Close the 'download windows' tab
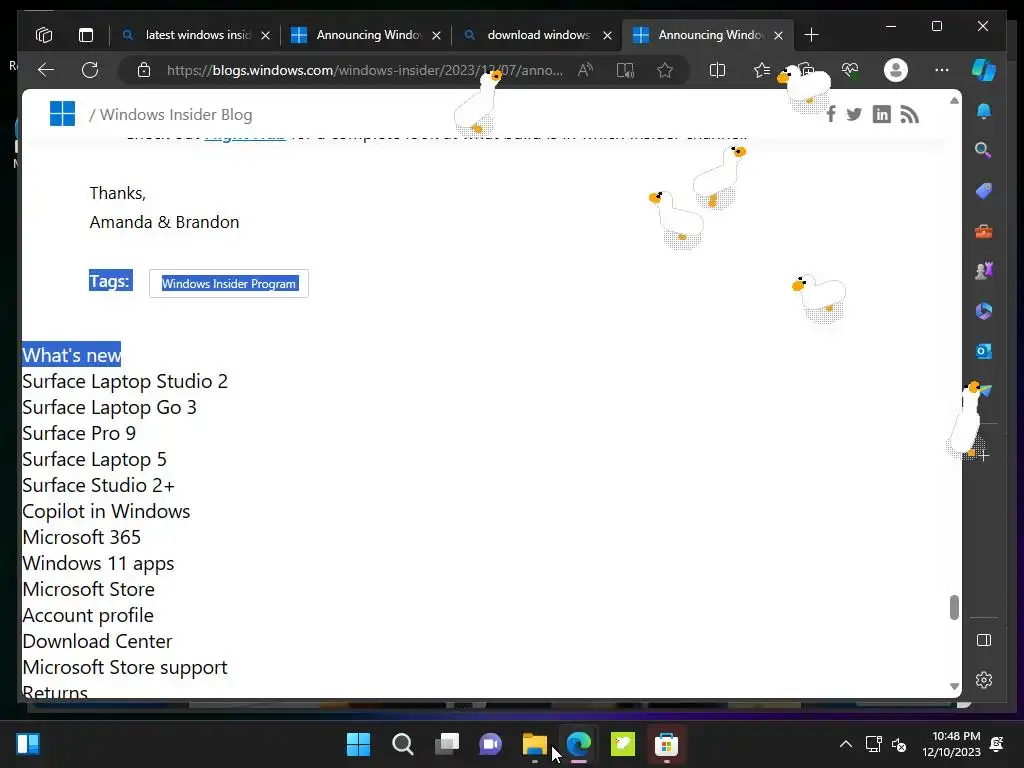1024x768 pixels. click(x=607, y=35)
